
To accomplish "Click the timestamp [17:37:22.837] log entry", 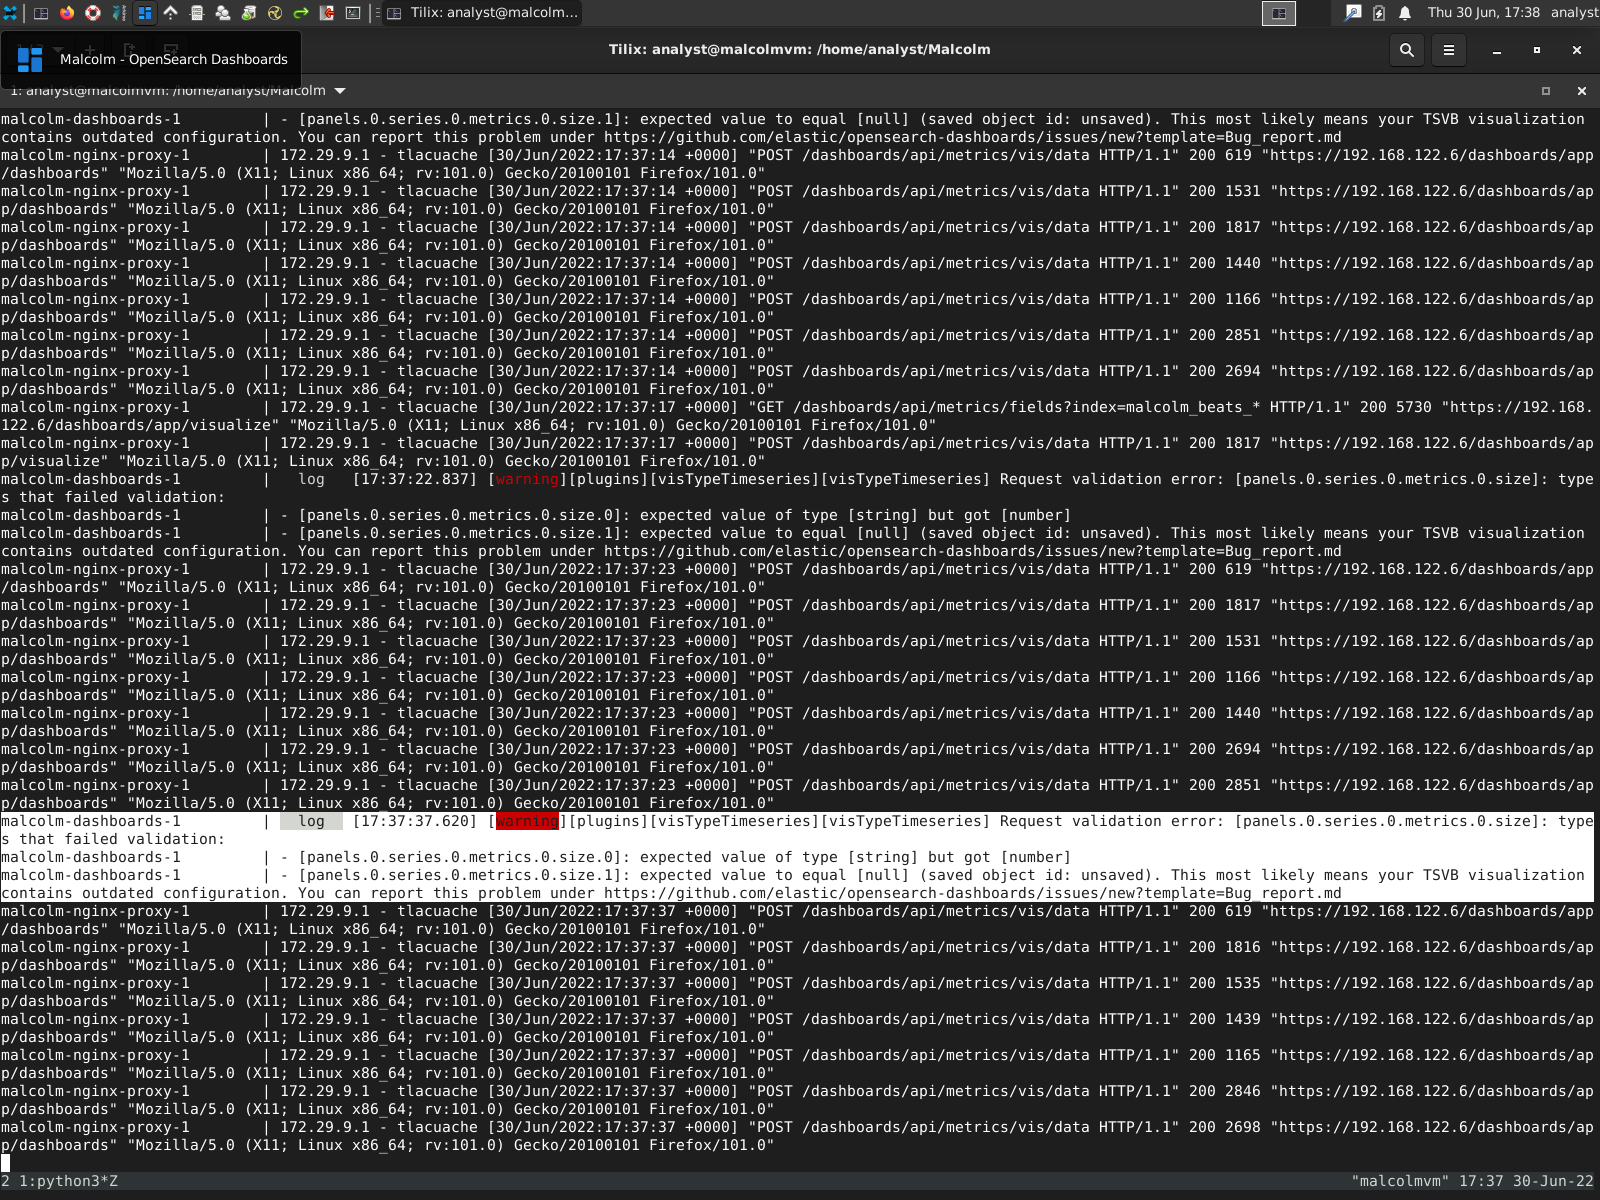I will pos(415,479).
